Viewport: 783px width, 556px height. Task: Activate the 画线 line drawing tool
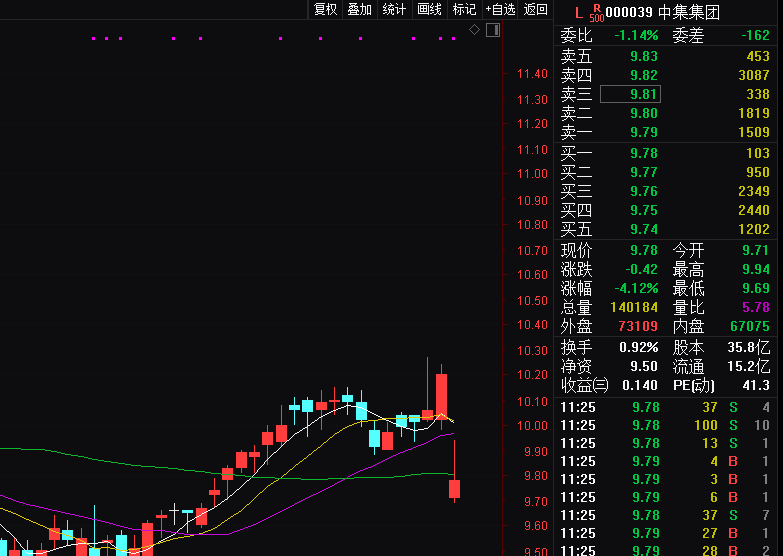(429, 9)
